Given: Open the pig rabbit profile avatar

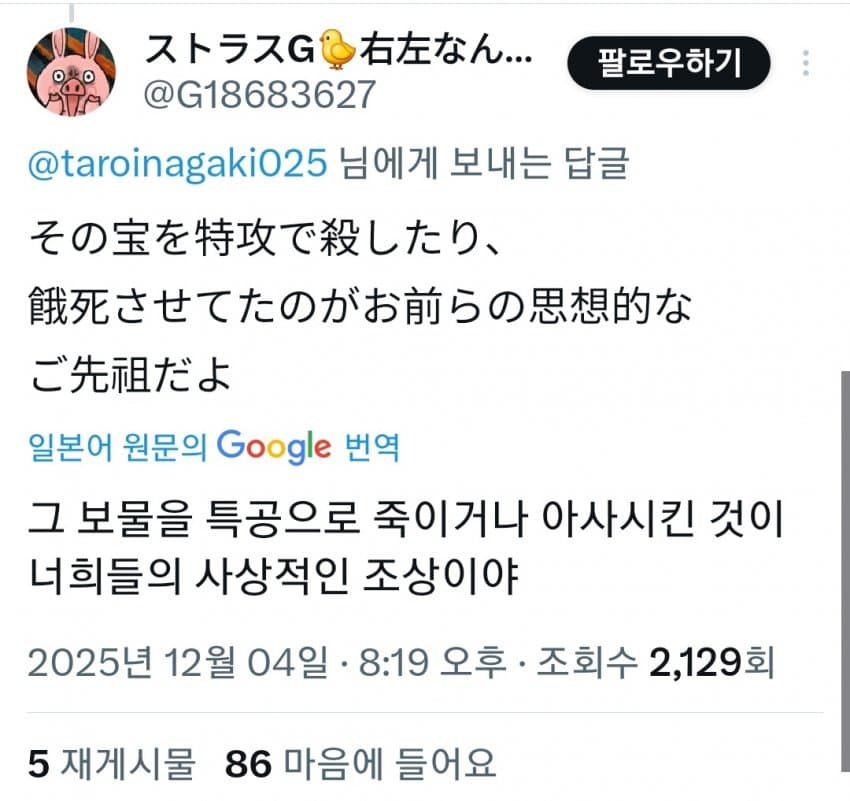Looking at the screenshot, I should [70, 71].
